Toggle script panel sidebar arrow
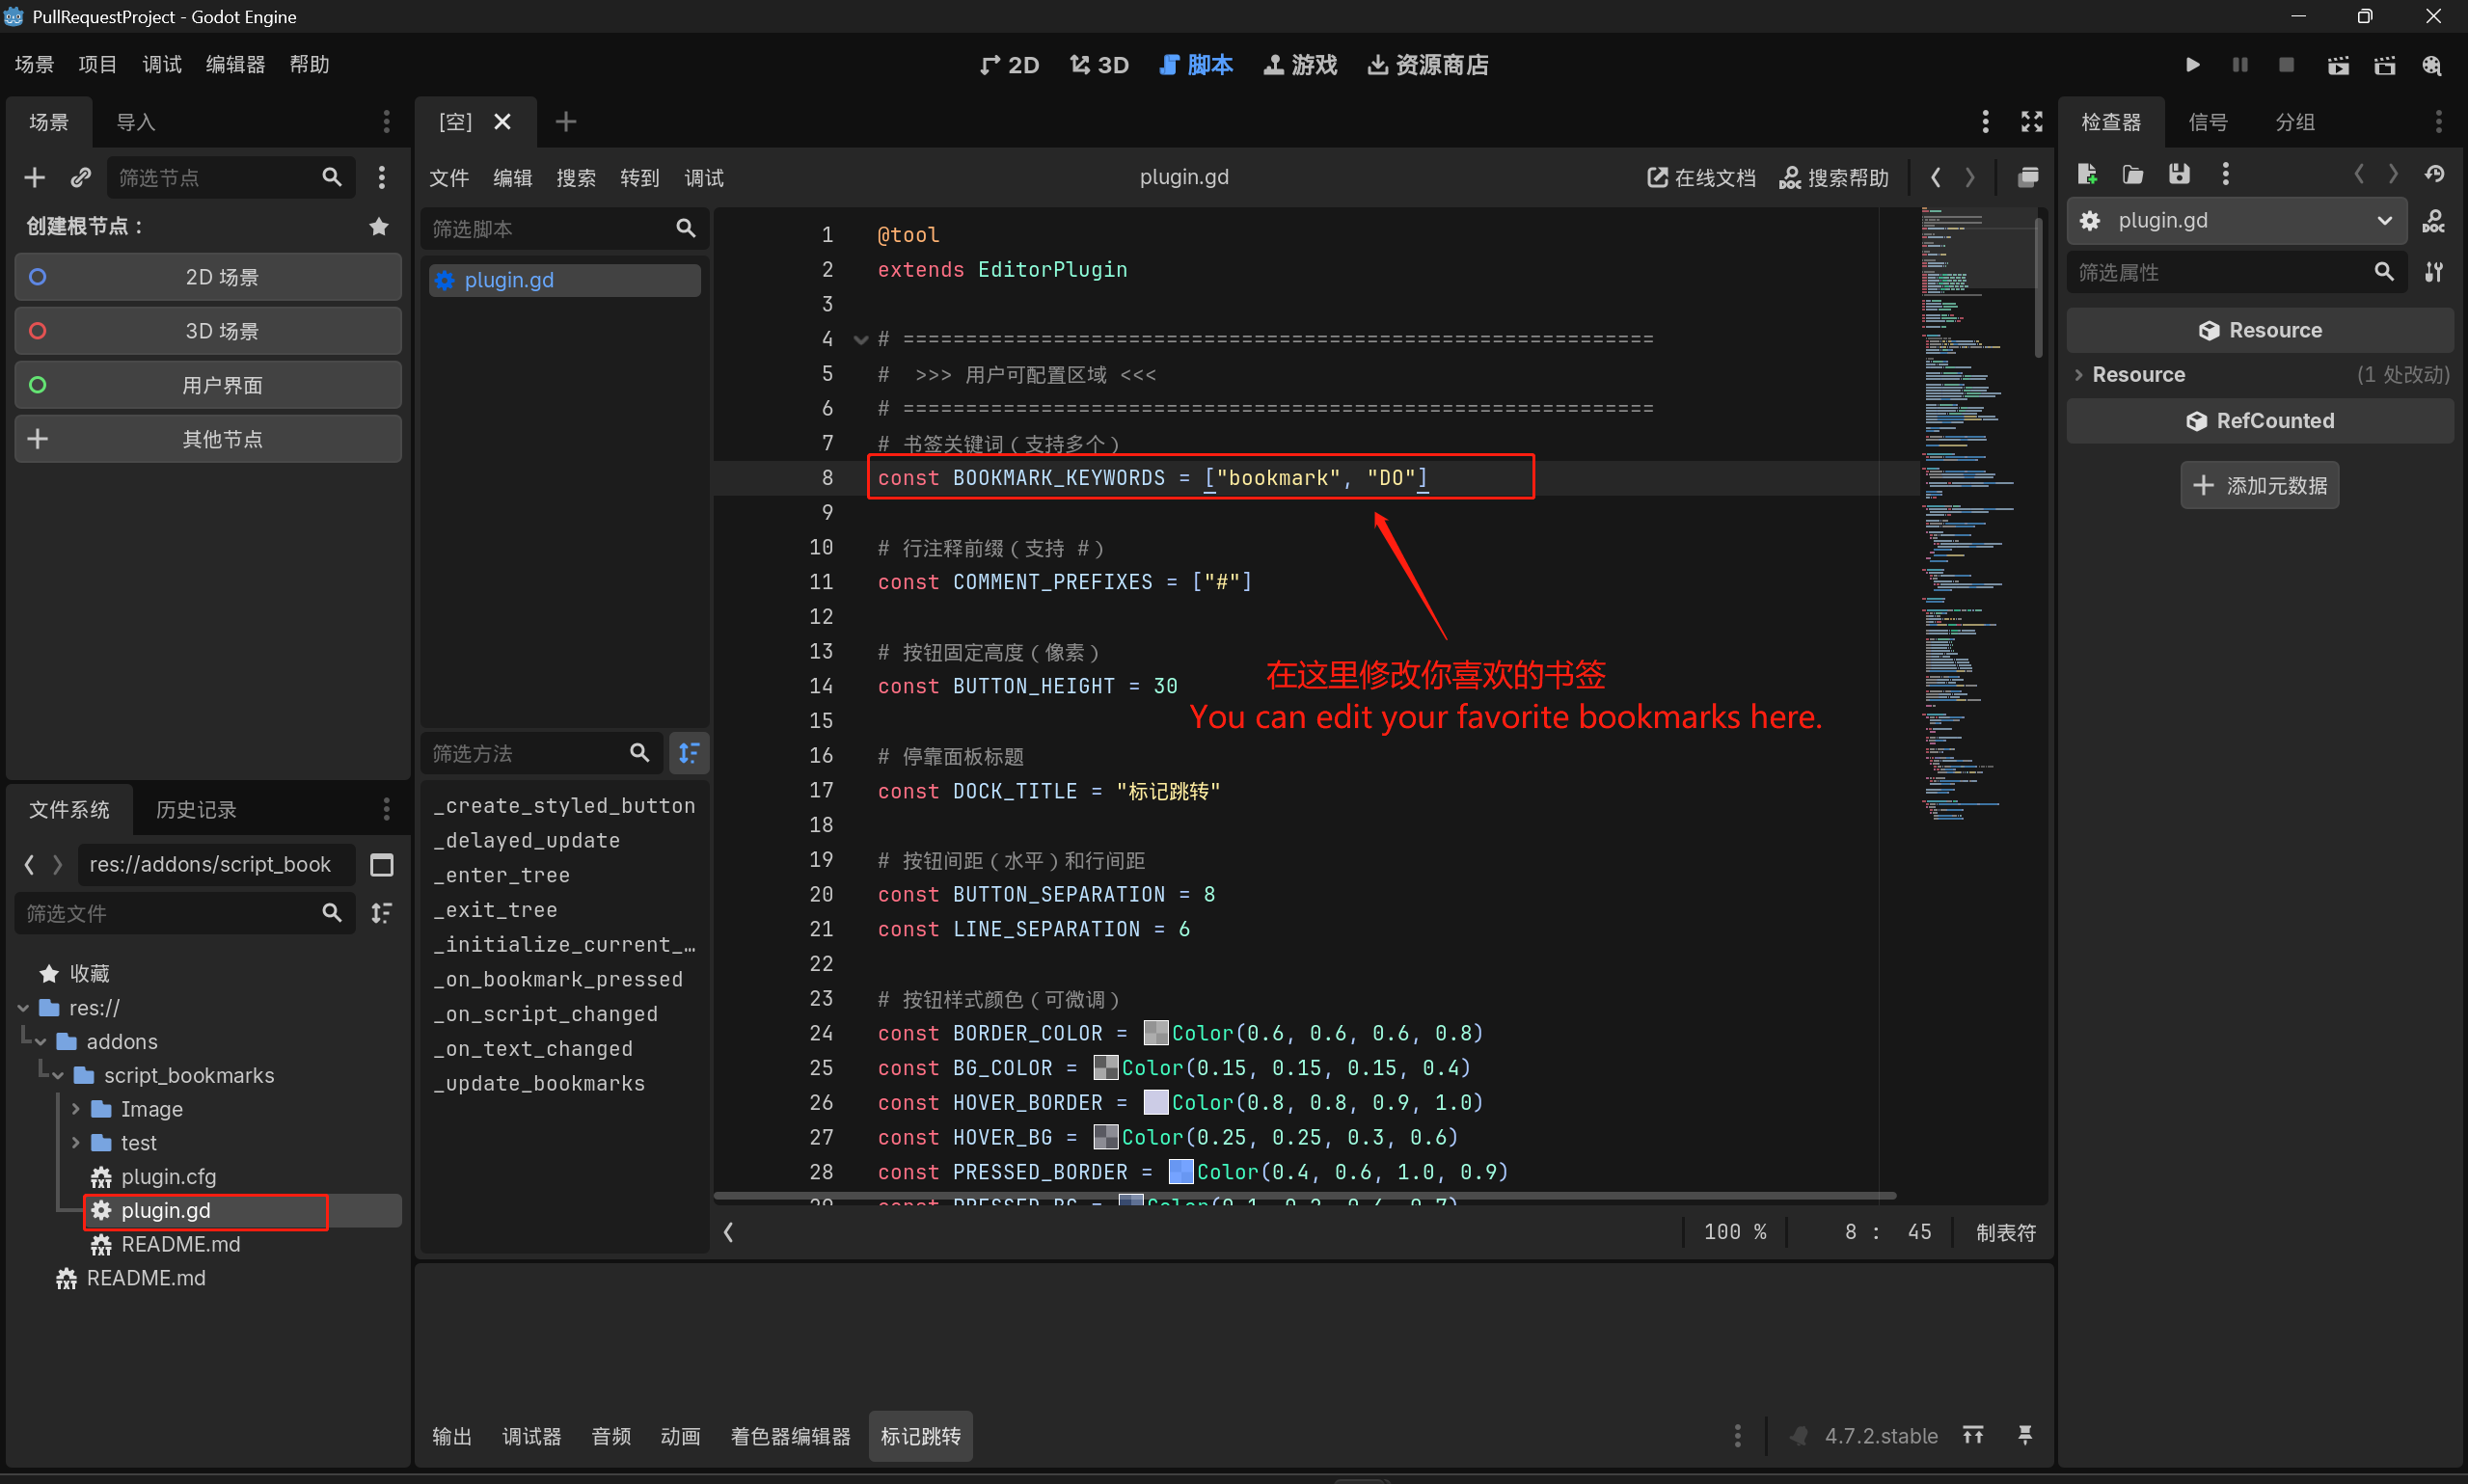This screenshot has height=1484, width=2468. point(729,1232)
